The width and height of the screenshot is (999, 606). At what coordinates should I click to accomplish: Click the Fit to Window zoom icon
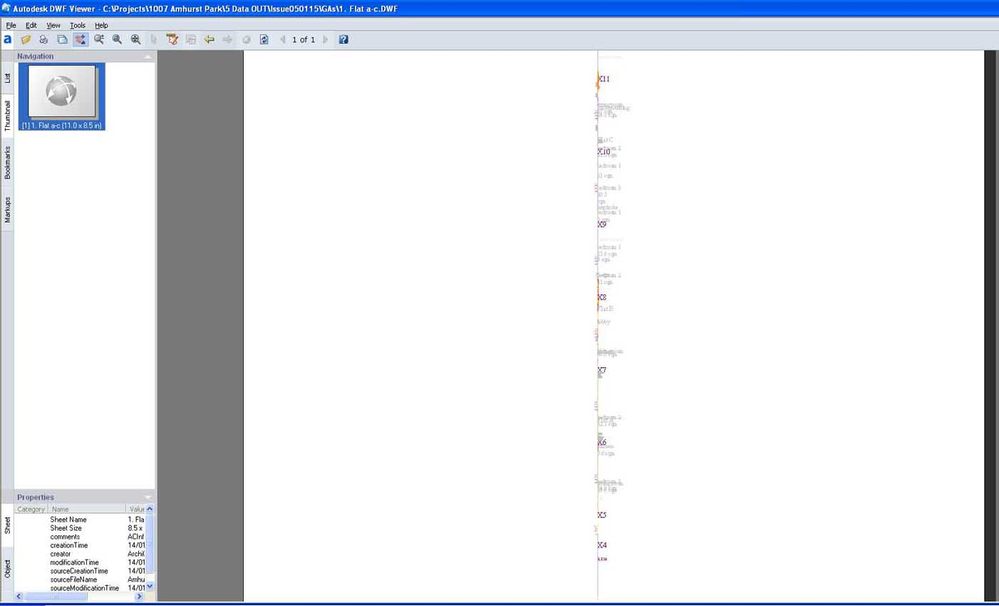[x=136, y=40]
